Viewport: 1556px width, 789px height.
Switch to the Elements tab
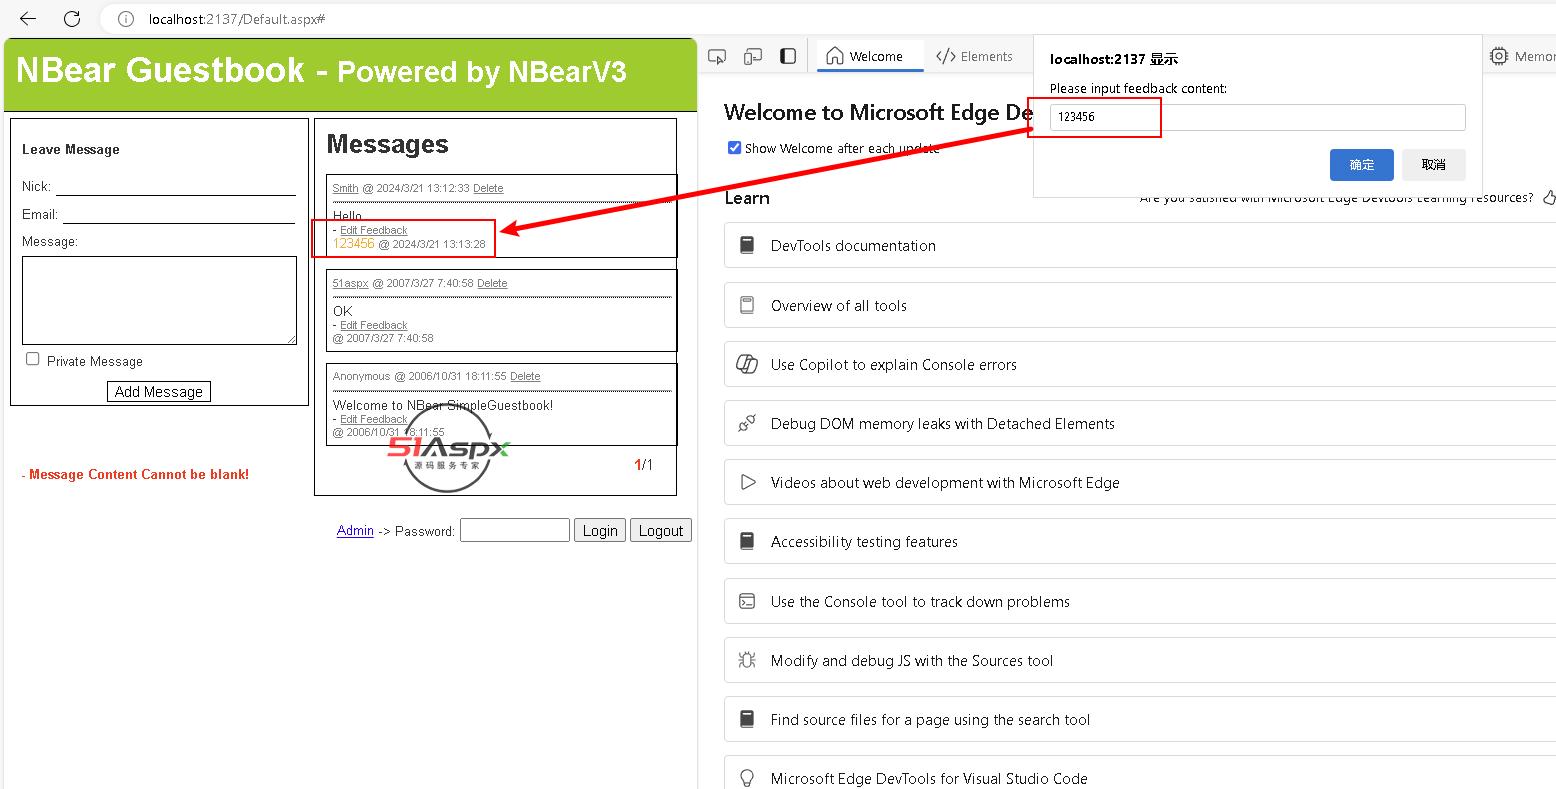tap(974, 57)
